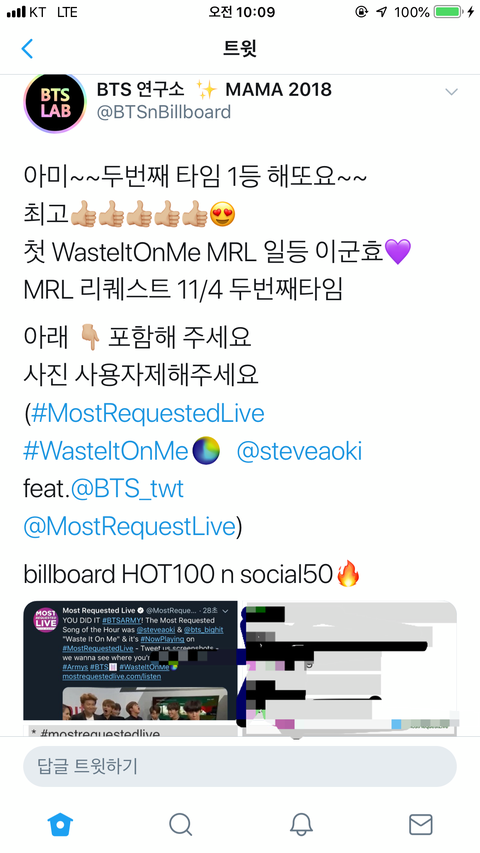480x853 pixels.
Task: Open the BTS LAB profile avatar
Action: click(55, 103)
